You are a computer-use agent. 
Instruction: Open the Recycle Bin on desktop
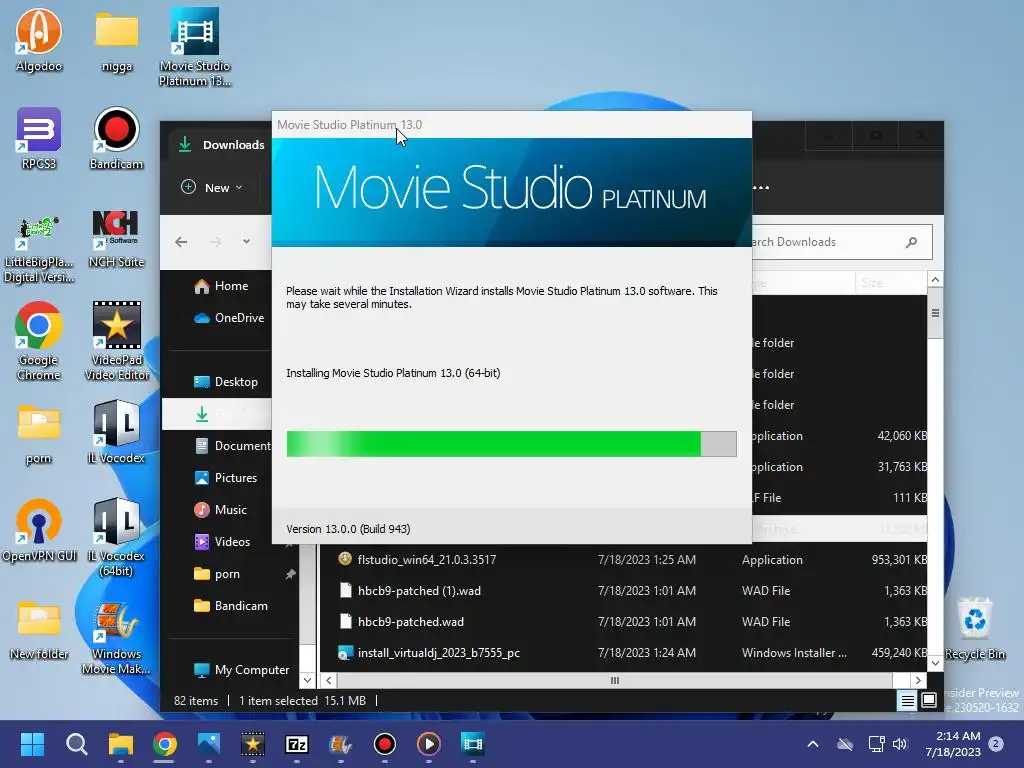coord(974,628)
